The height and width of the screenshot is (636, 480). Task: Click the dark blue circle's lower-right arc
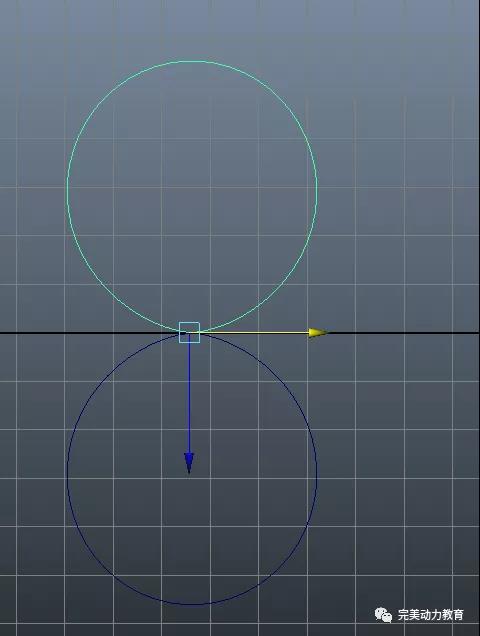[280, 563]
